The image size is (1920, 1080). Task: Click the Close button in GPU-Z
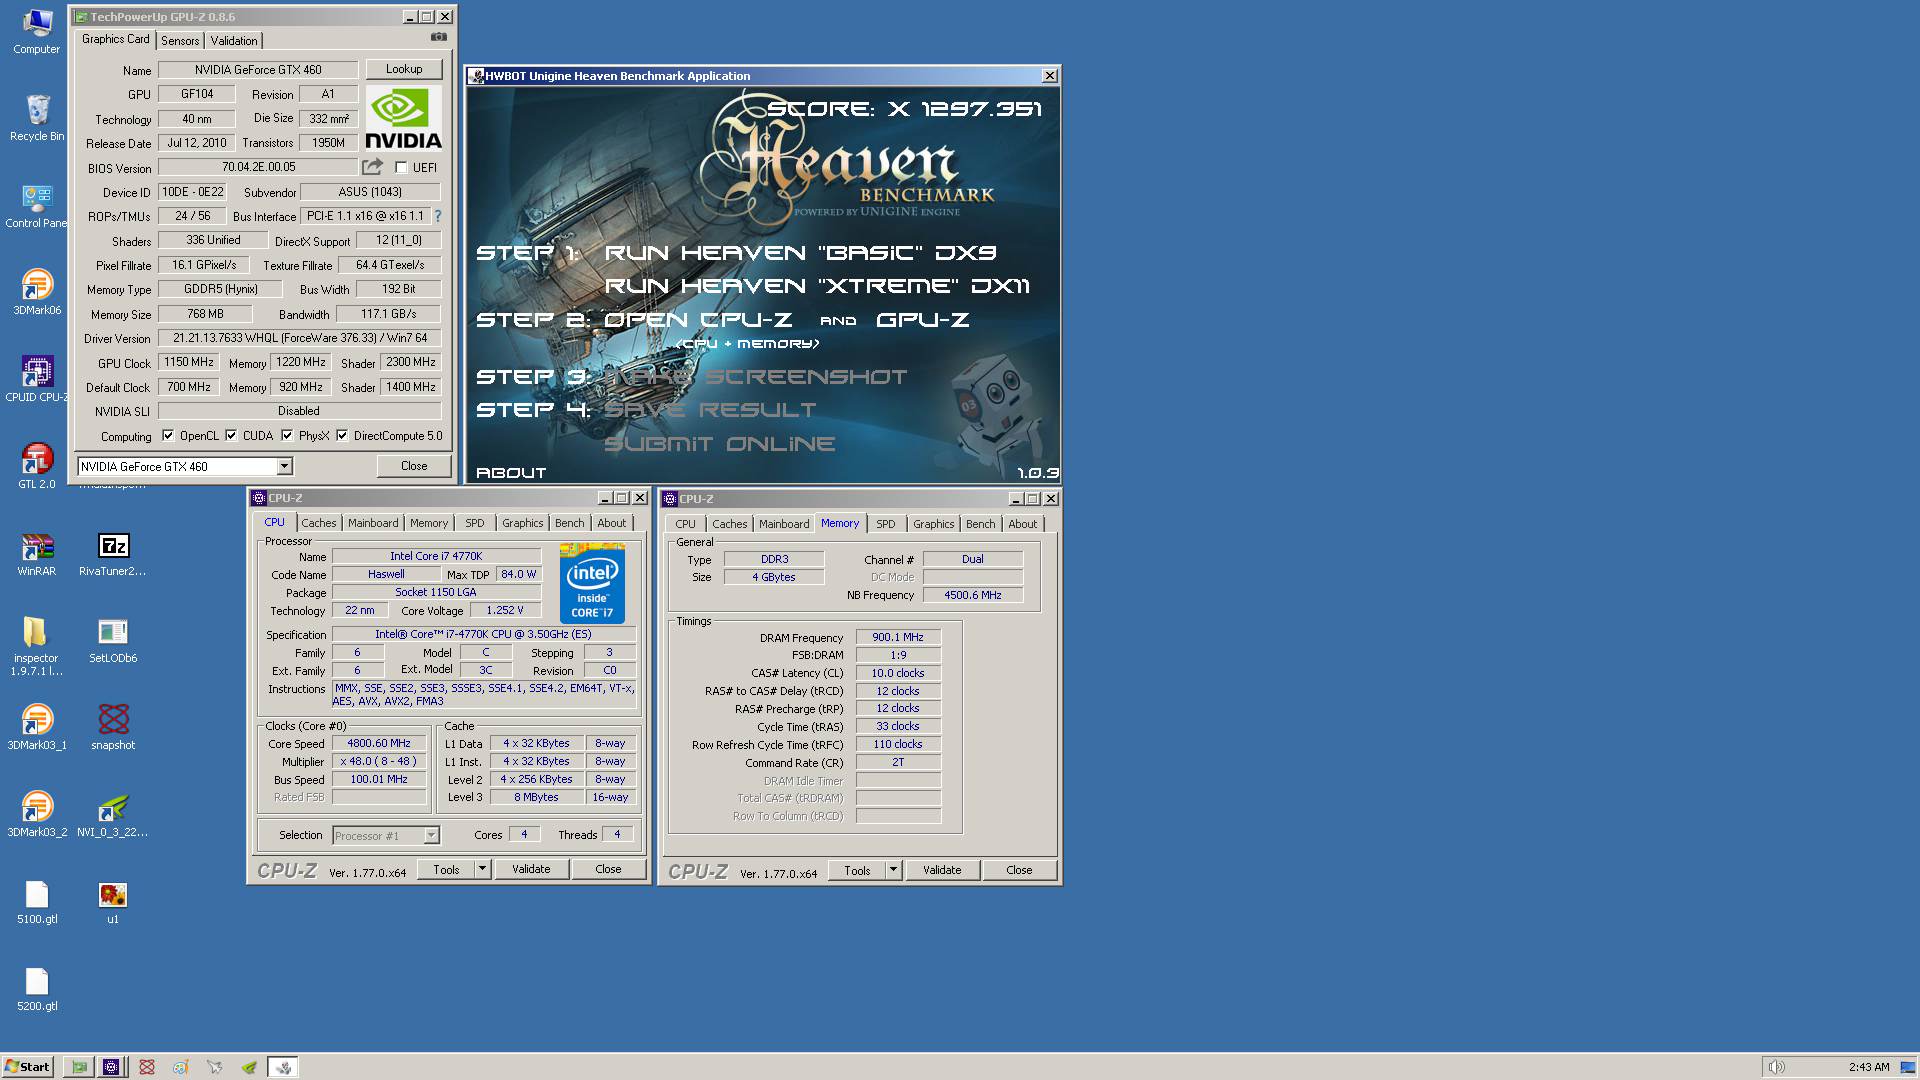pos(414,466)
